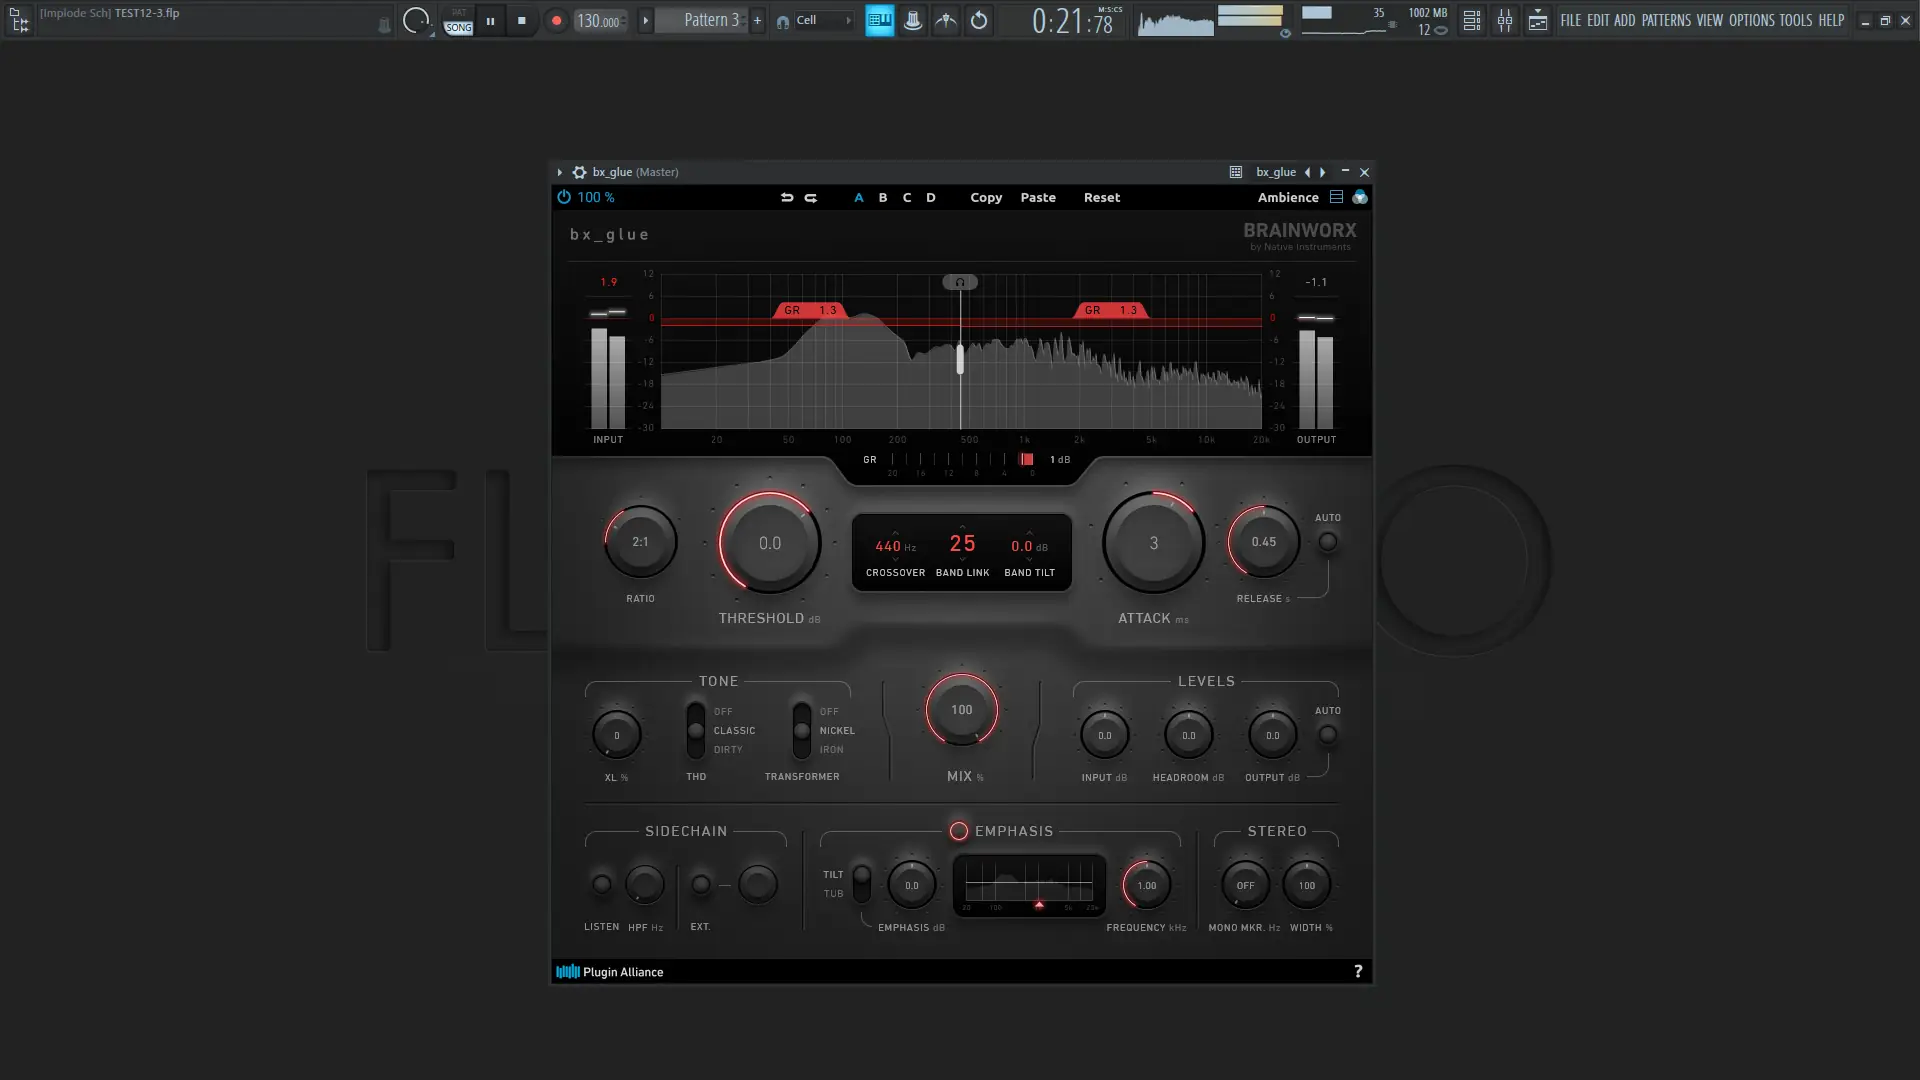Open the Piano roll toolbar icon
Viewport: 1920px width, 1080px height.
click(x=1539, y=20)
